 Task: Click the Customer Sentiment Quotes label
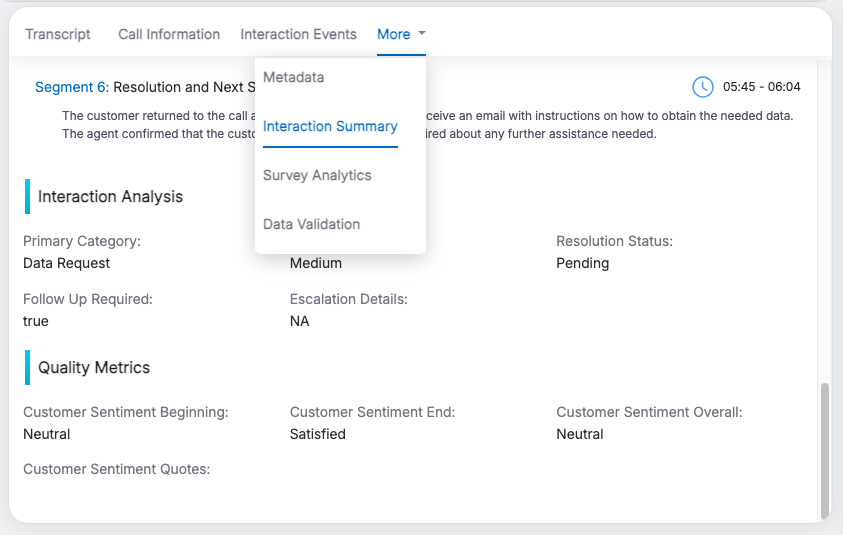tap(116, 469)
